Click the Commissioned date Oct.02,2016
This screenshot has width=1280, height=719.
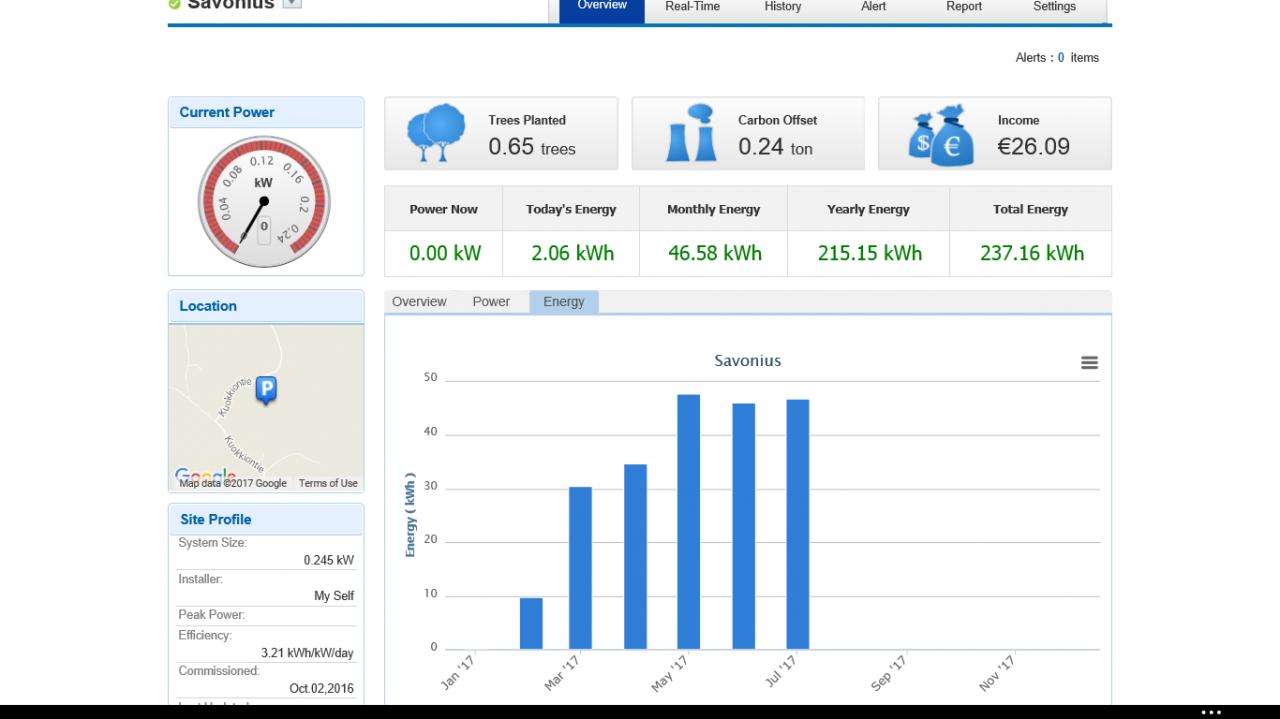coord(321,689)
